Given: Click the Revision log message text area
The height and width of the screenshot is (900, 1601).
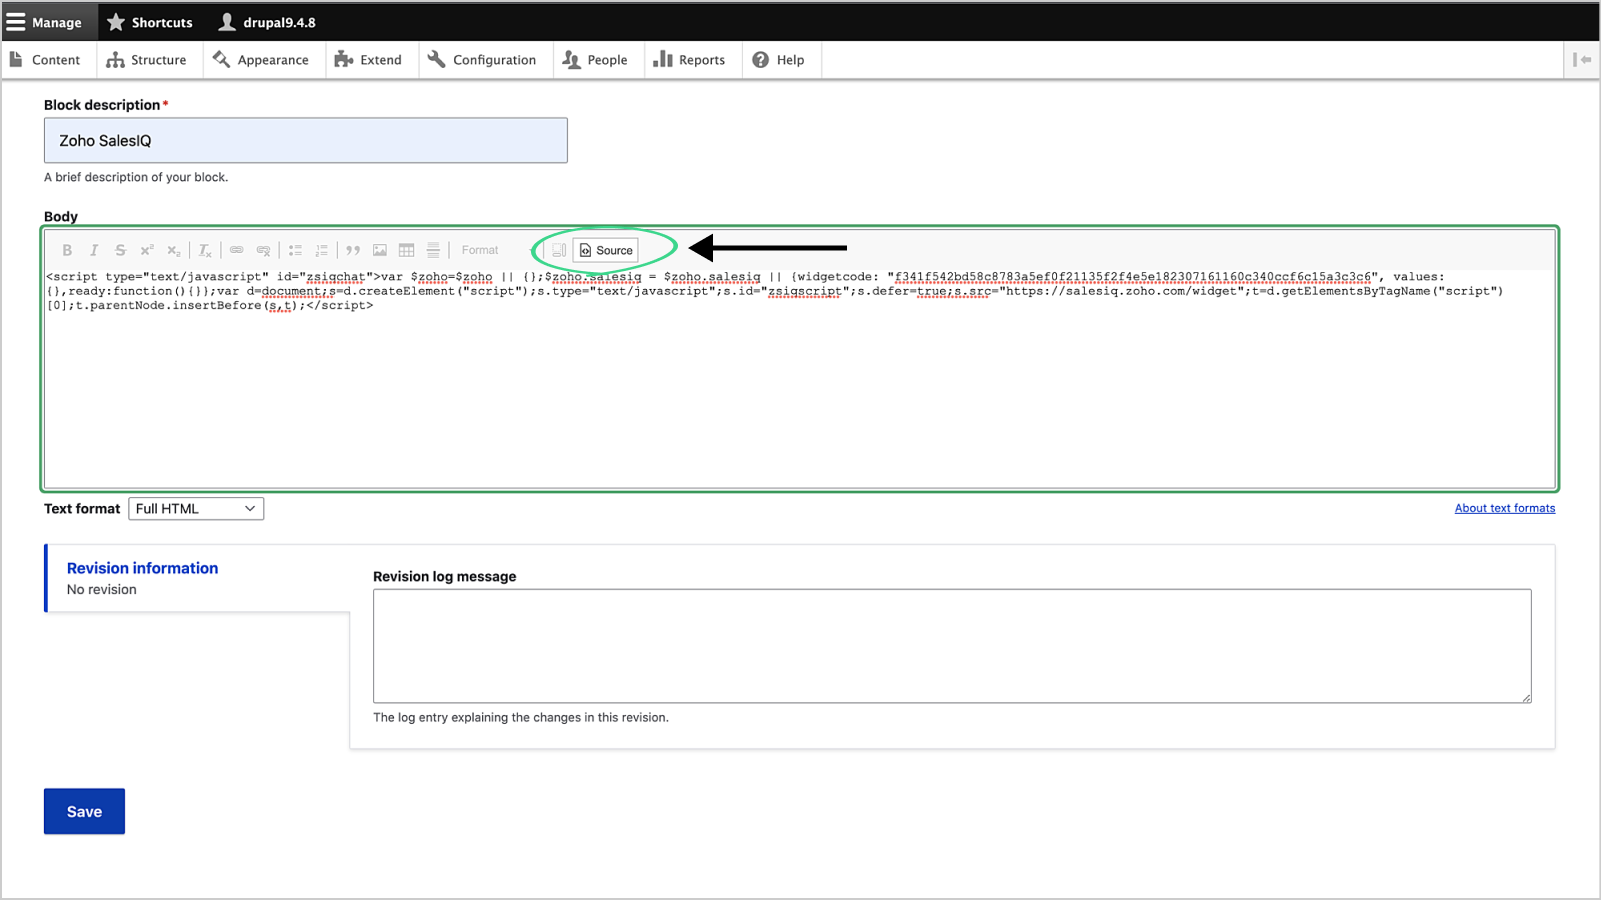Looking at the screenshot, I should [x=952, y=646].
